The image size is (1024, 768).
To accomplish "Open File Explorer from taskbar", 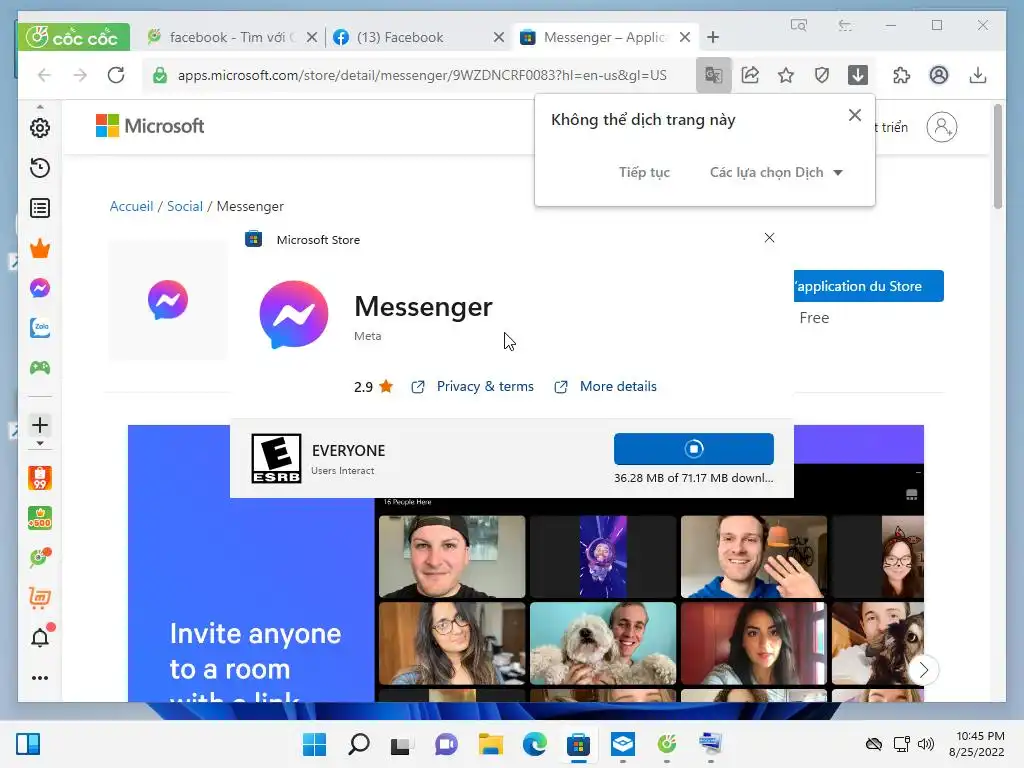I will tap(490, 744).
